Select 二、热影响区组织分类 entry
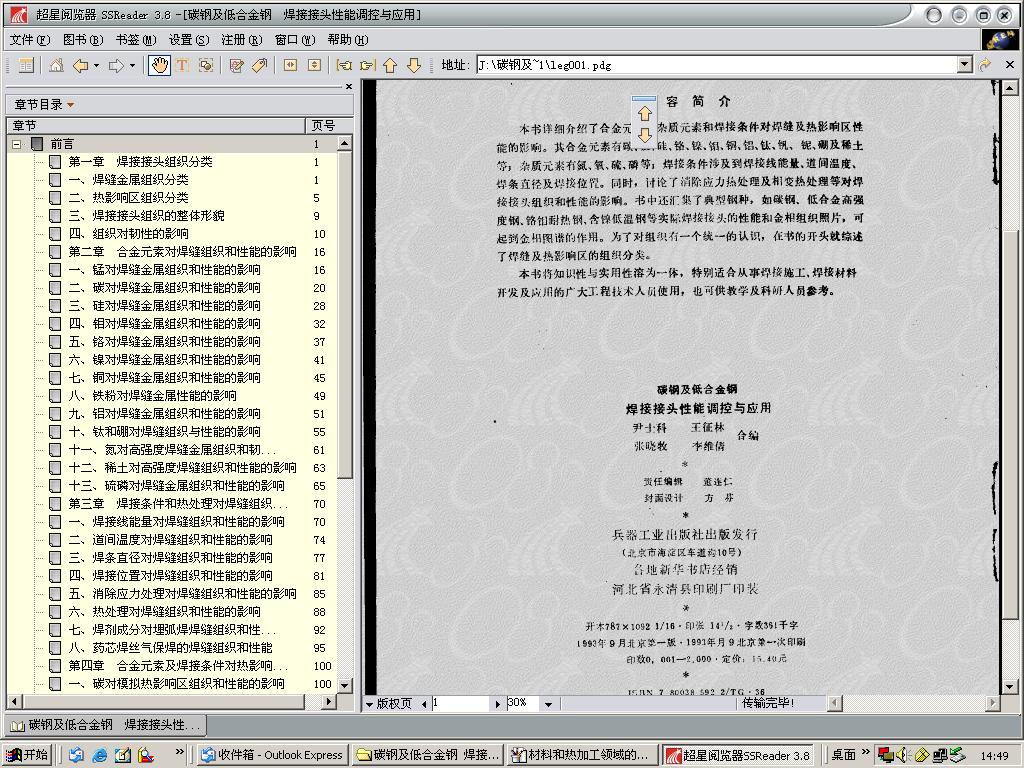 tap(129, 198)
